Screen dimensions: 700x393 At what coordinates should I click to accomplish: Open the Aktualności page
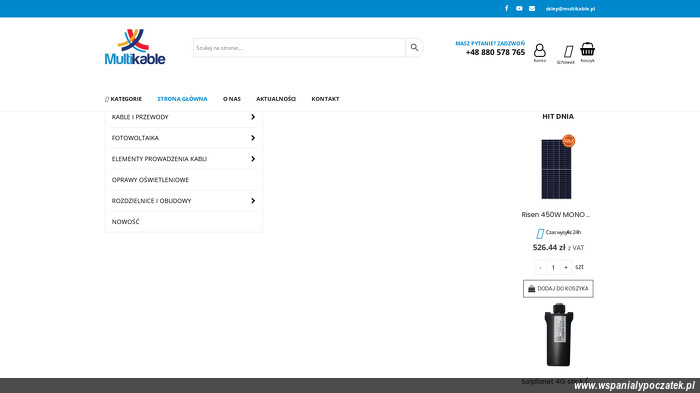(x=276, y=99)
